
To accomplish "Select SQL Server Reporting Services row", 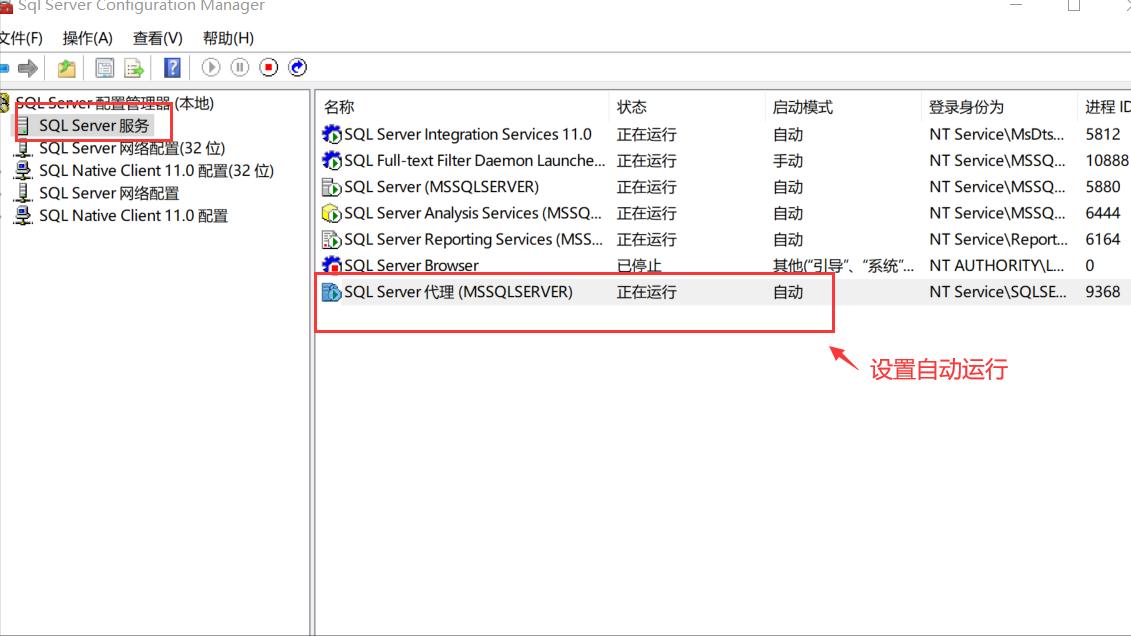I will [723, 239].
